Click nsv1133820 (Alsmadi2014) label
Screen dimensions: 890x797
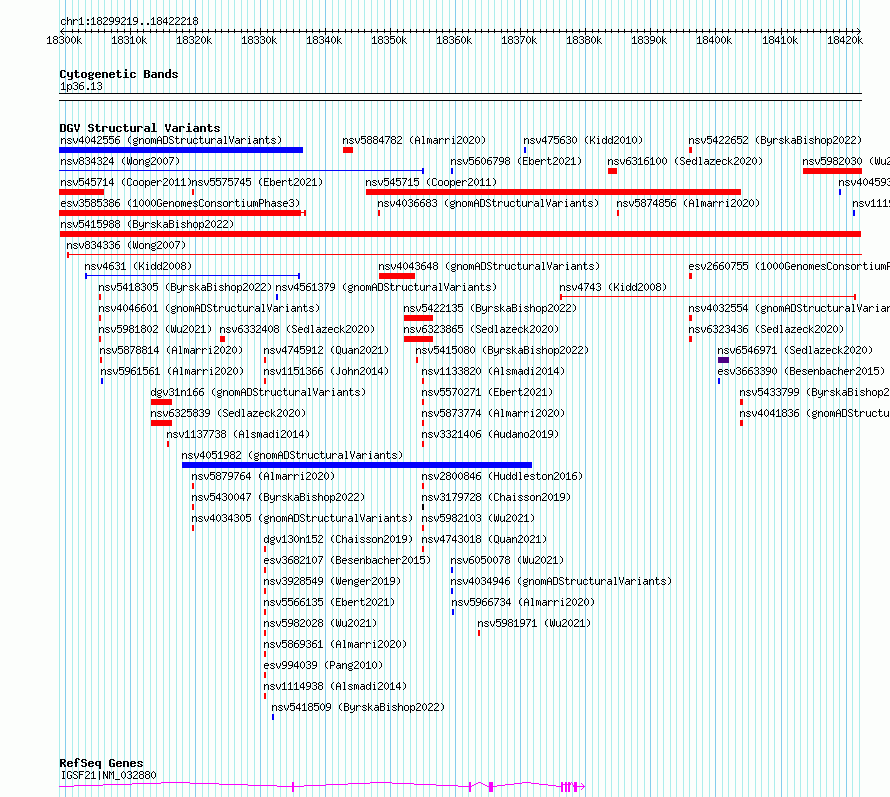click(x=493, y=371)
